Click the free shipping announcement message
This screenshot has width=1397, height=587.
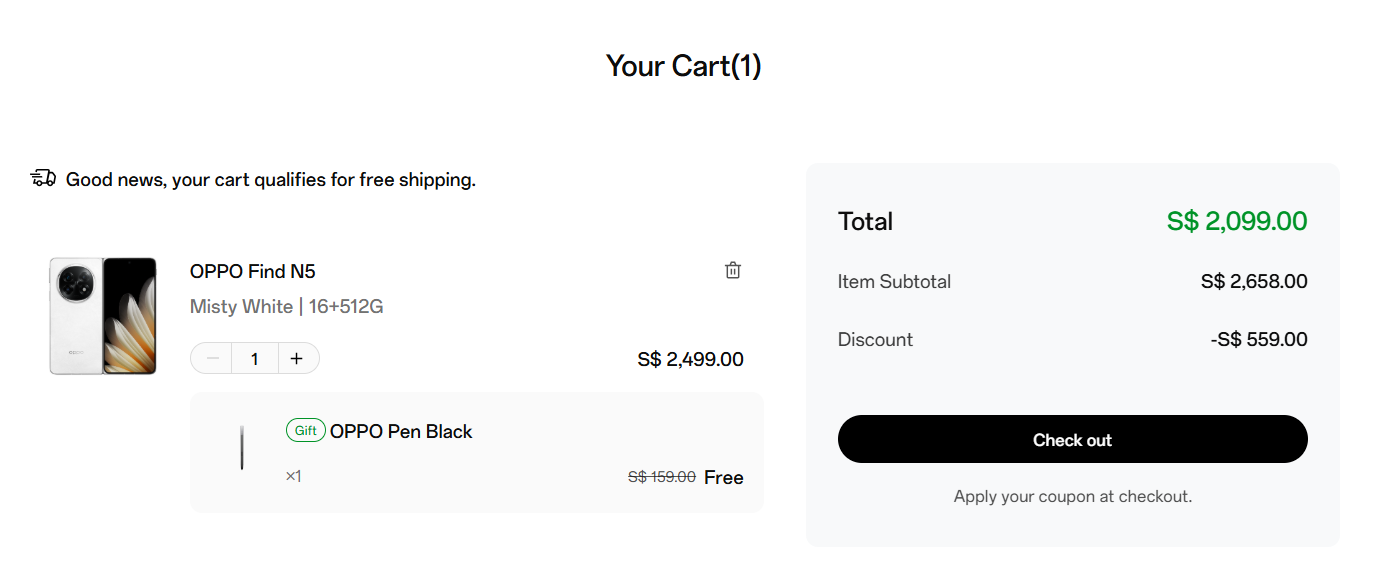click(x=270, y=179)
